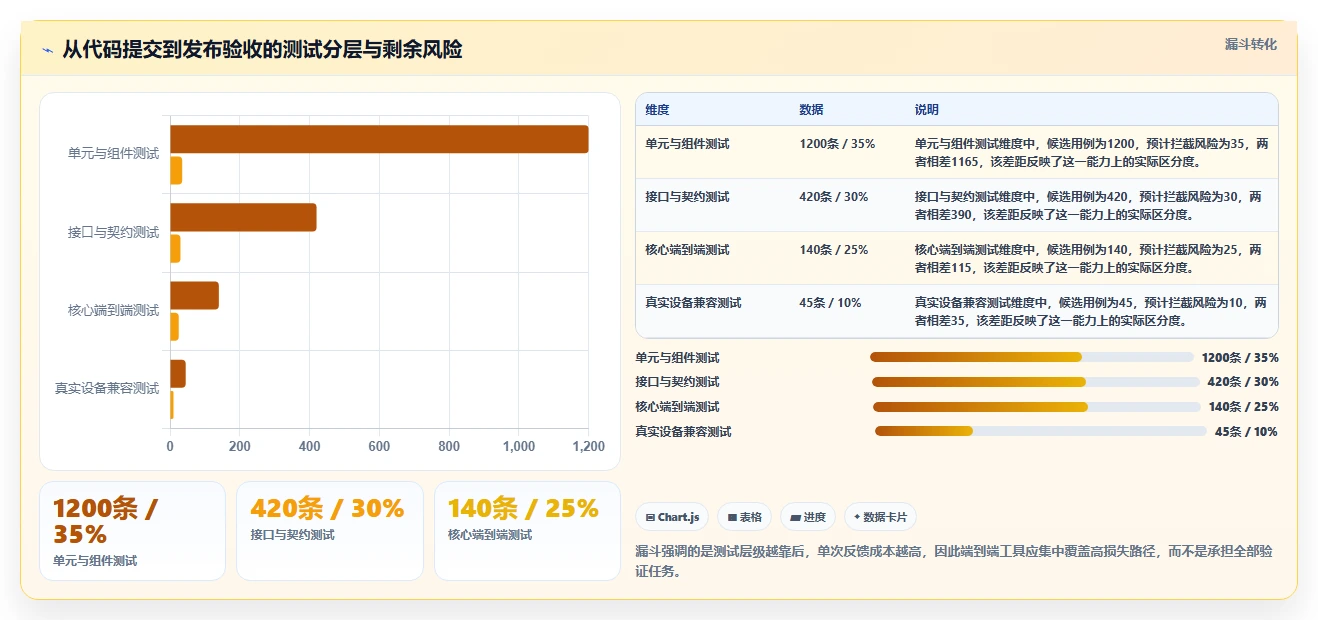Select the 表格 tag chip
Screen dimensions: 1318x620
(744, 517)
